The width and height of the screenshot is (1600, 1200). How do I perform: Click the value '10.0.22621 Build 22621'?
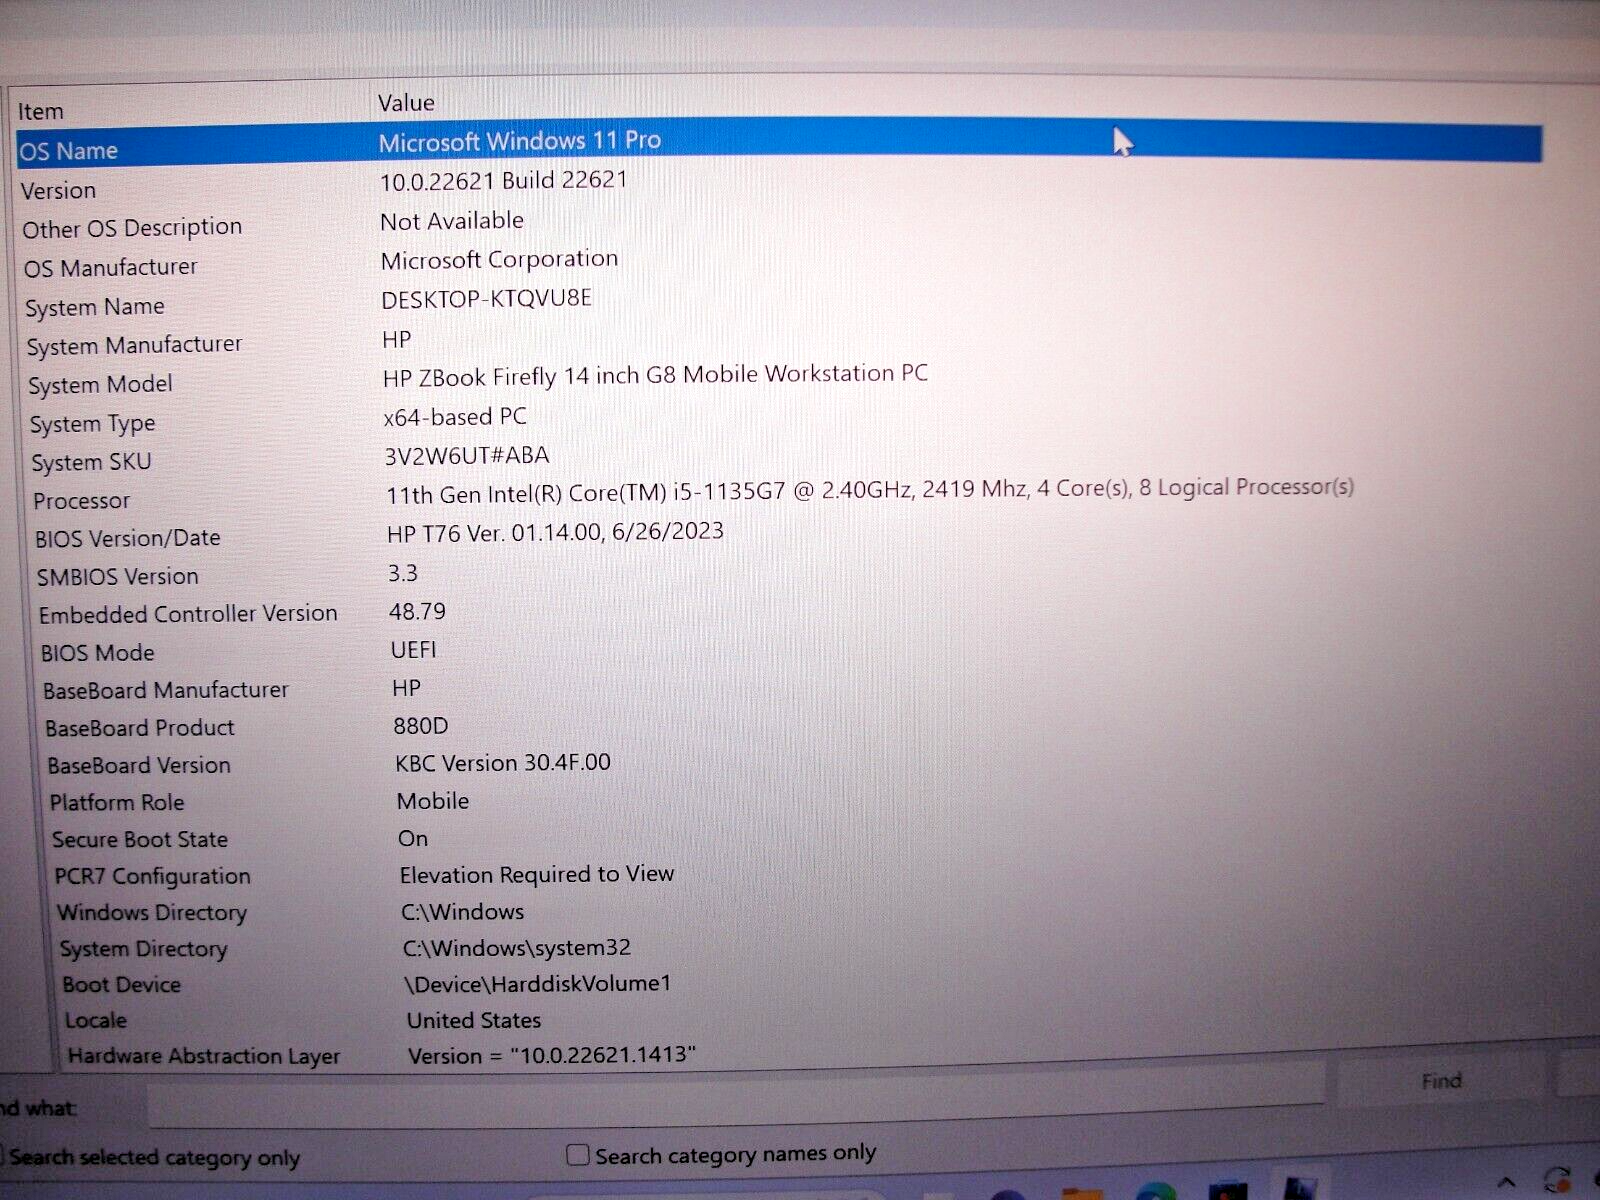point(504,181)
